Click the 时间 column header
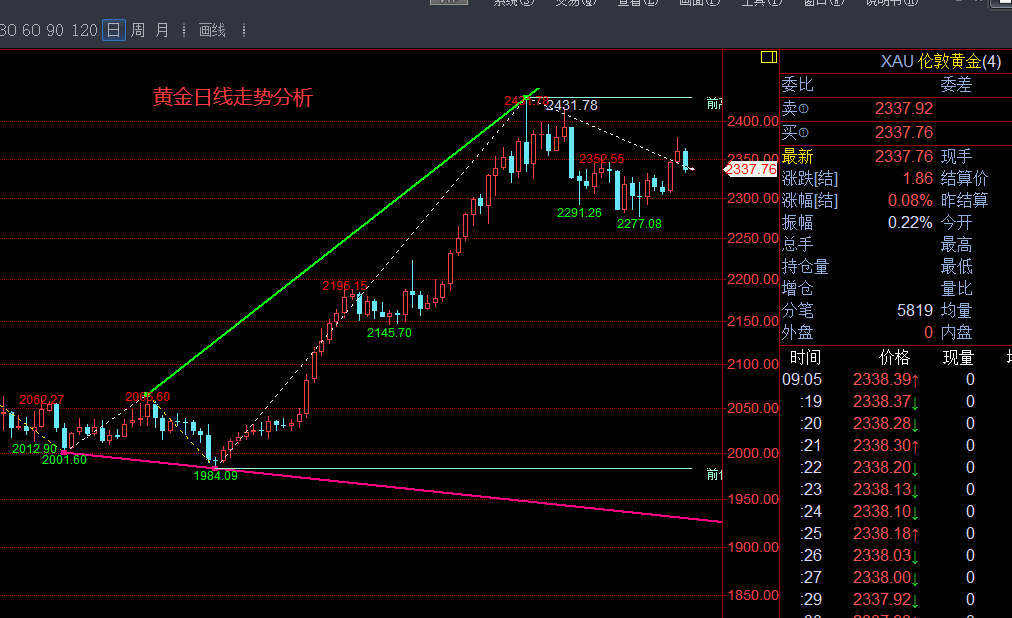The width and height of the screenshot is (1012, 618). [805, 357]
